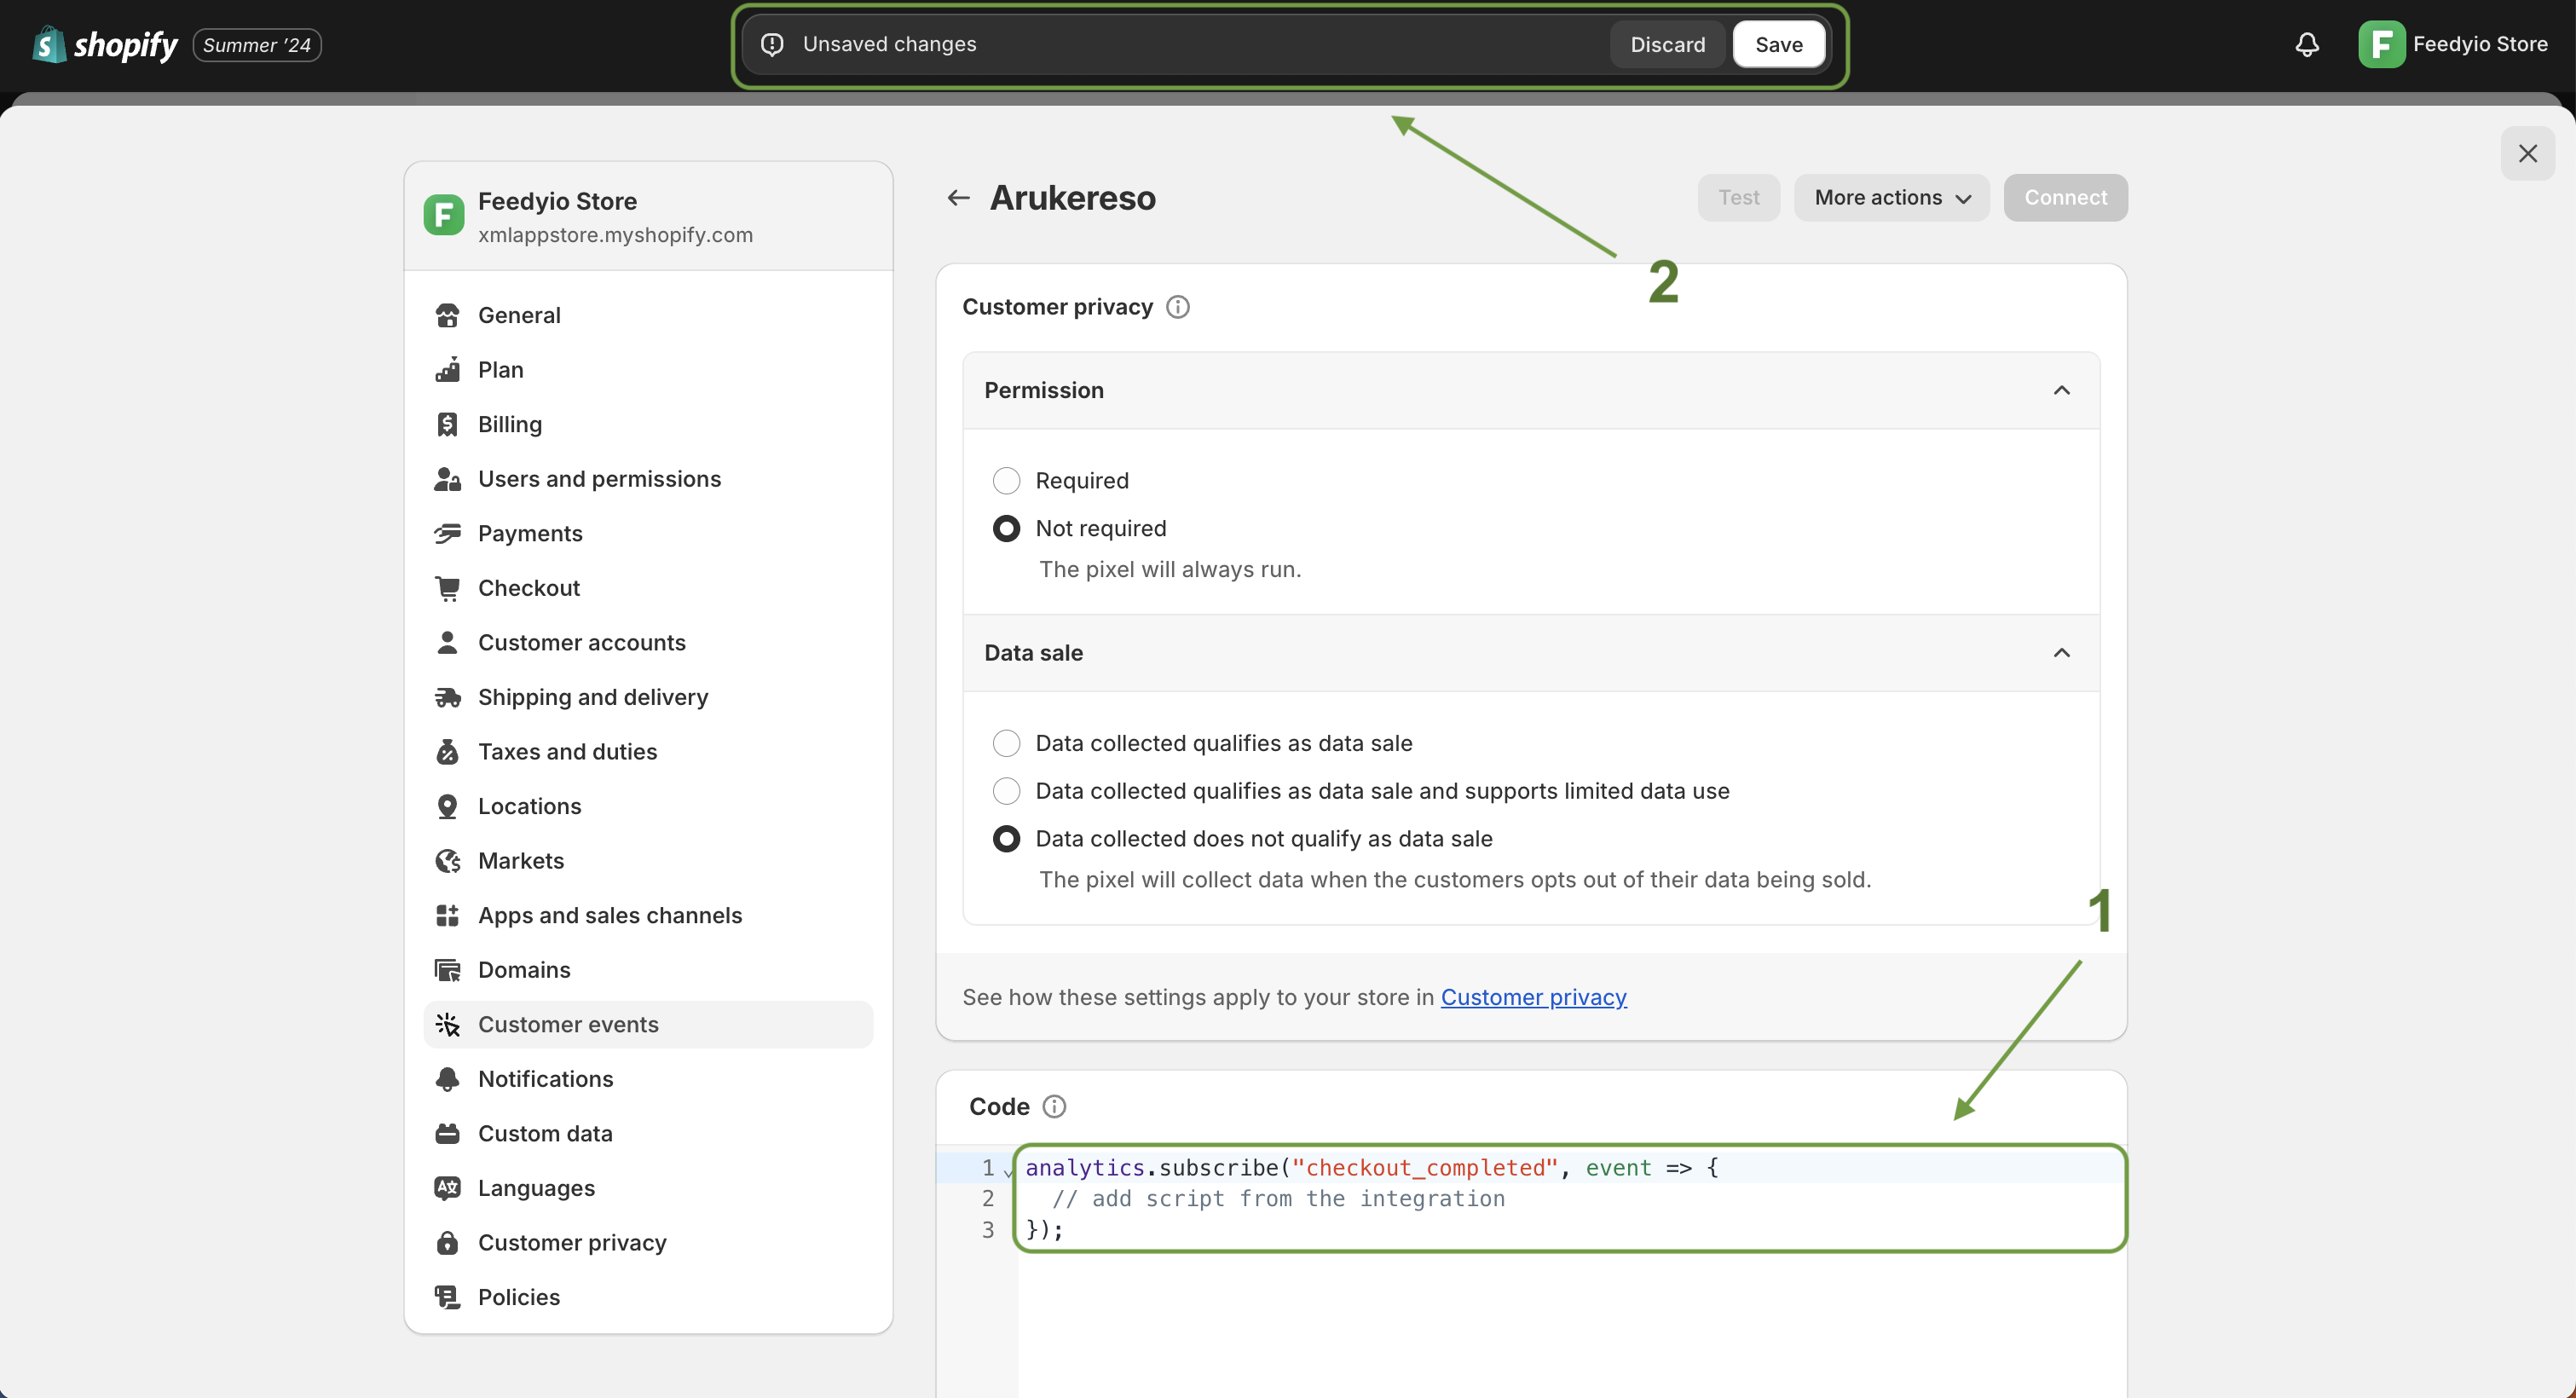The width and height of the screenshot is (2576, 1398).
Task: Open Customer events menu item
Action: coord(648,1024)
